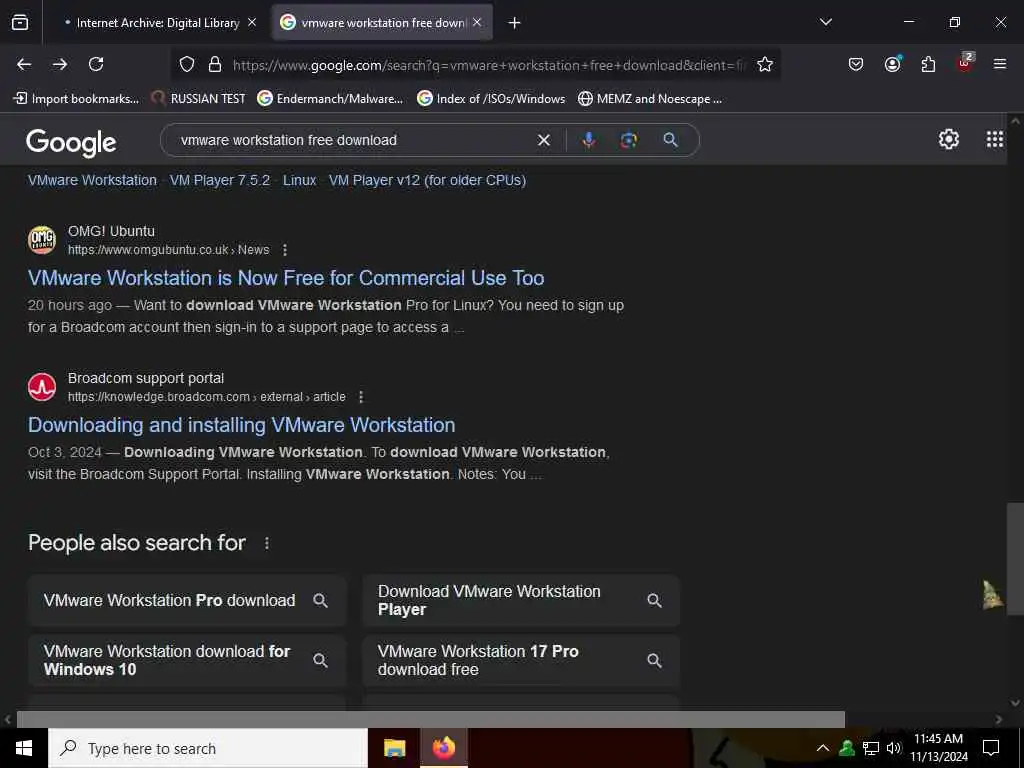The image size is (1024, 768).
Task: Bookmark this page with the star icon
Action: click(x=765, y=64)
